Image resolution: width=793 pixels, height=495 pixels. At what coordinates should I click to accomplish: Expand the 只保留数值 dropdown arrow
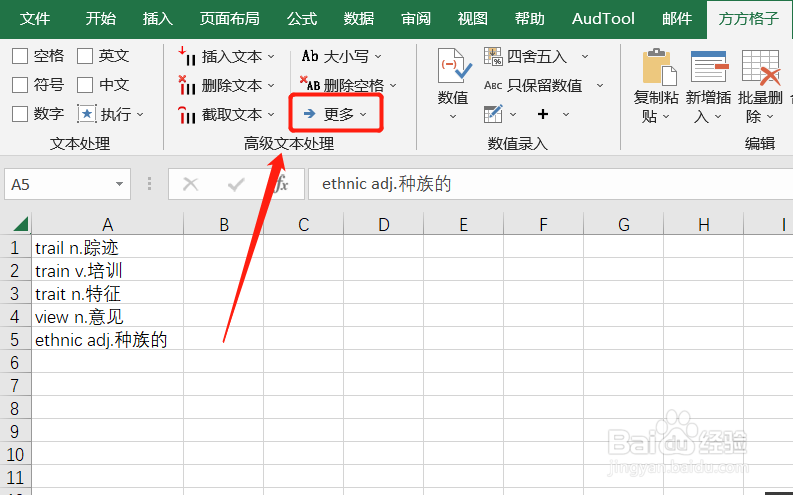(x=600, y=85)
